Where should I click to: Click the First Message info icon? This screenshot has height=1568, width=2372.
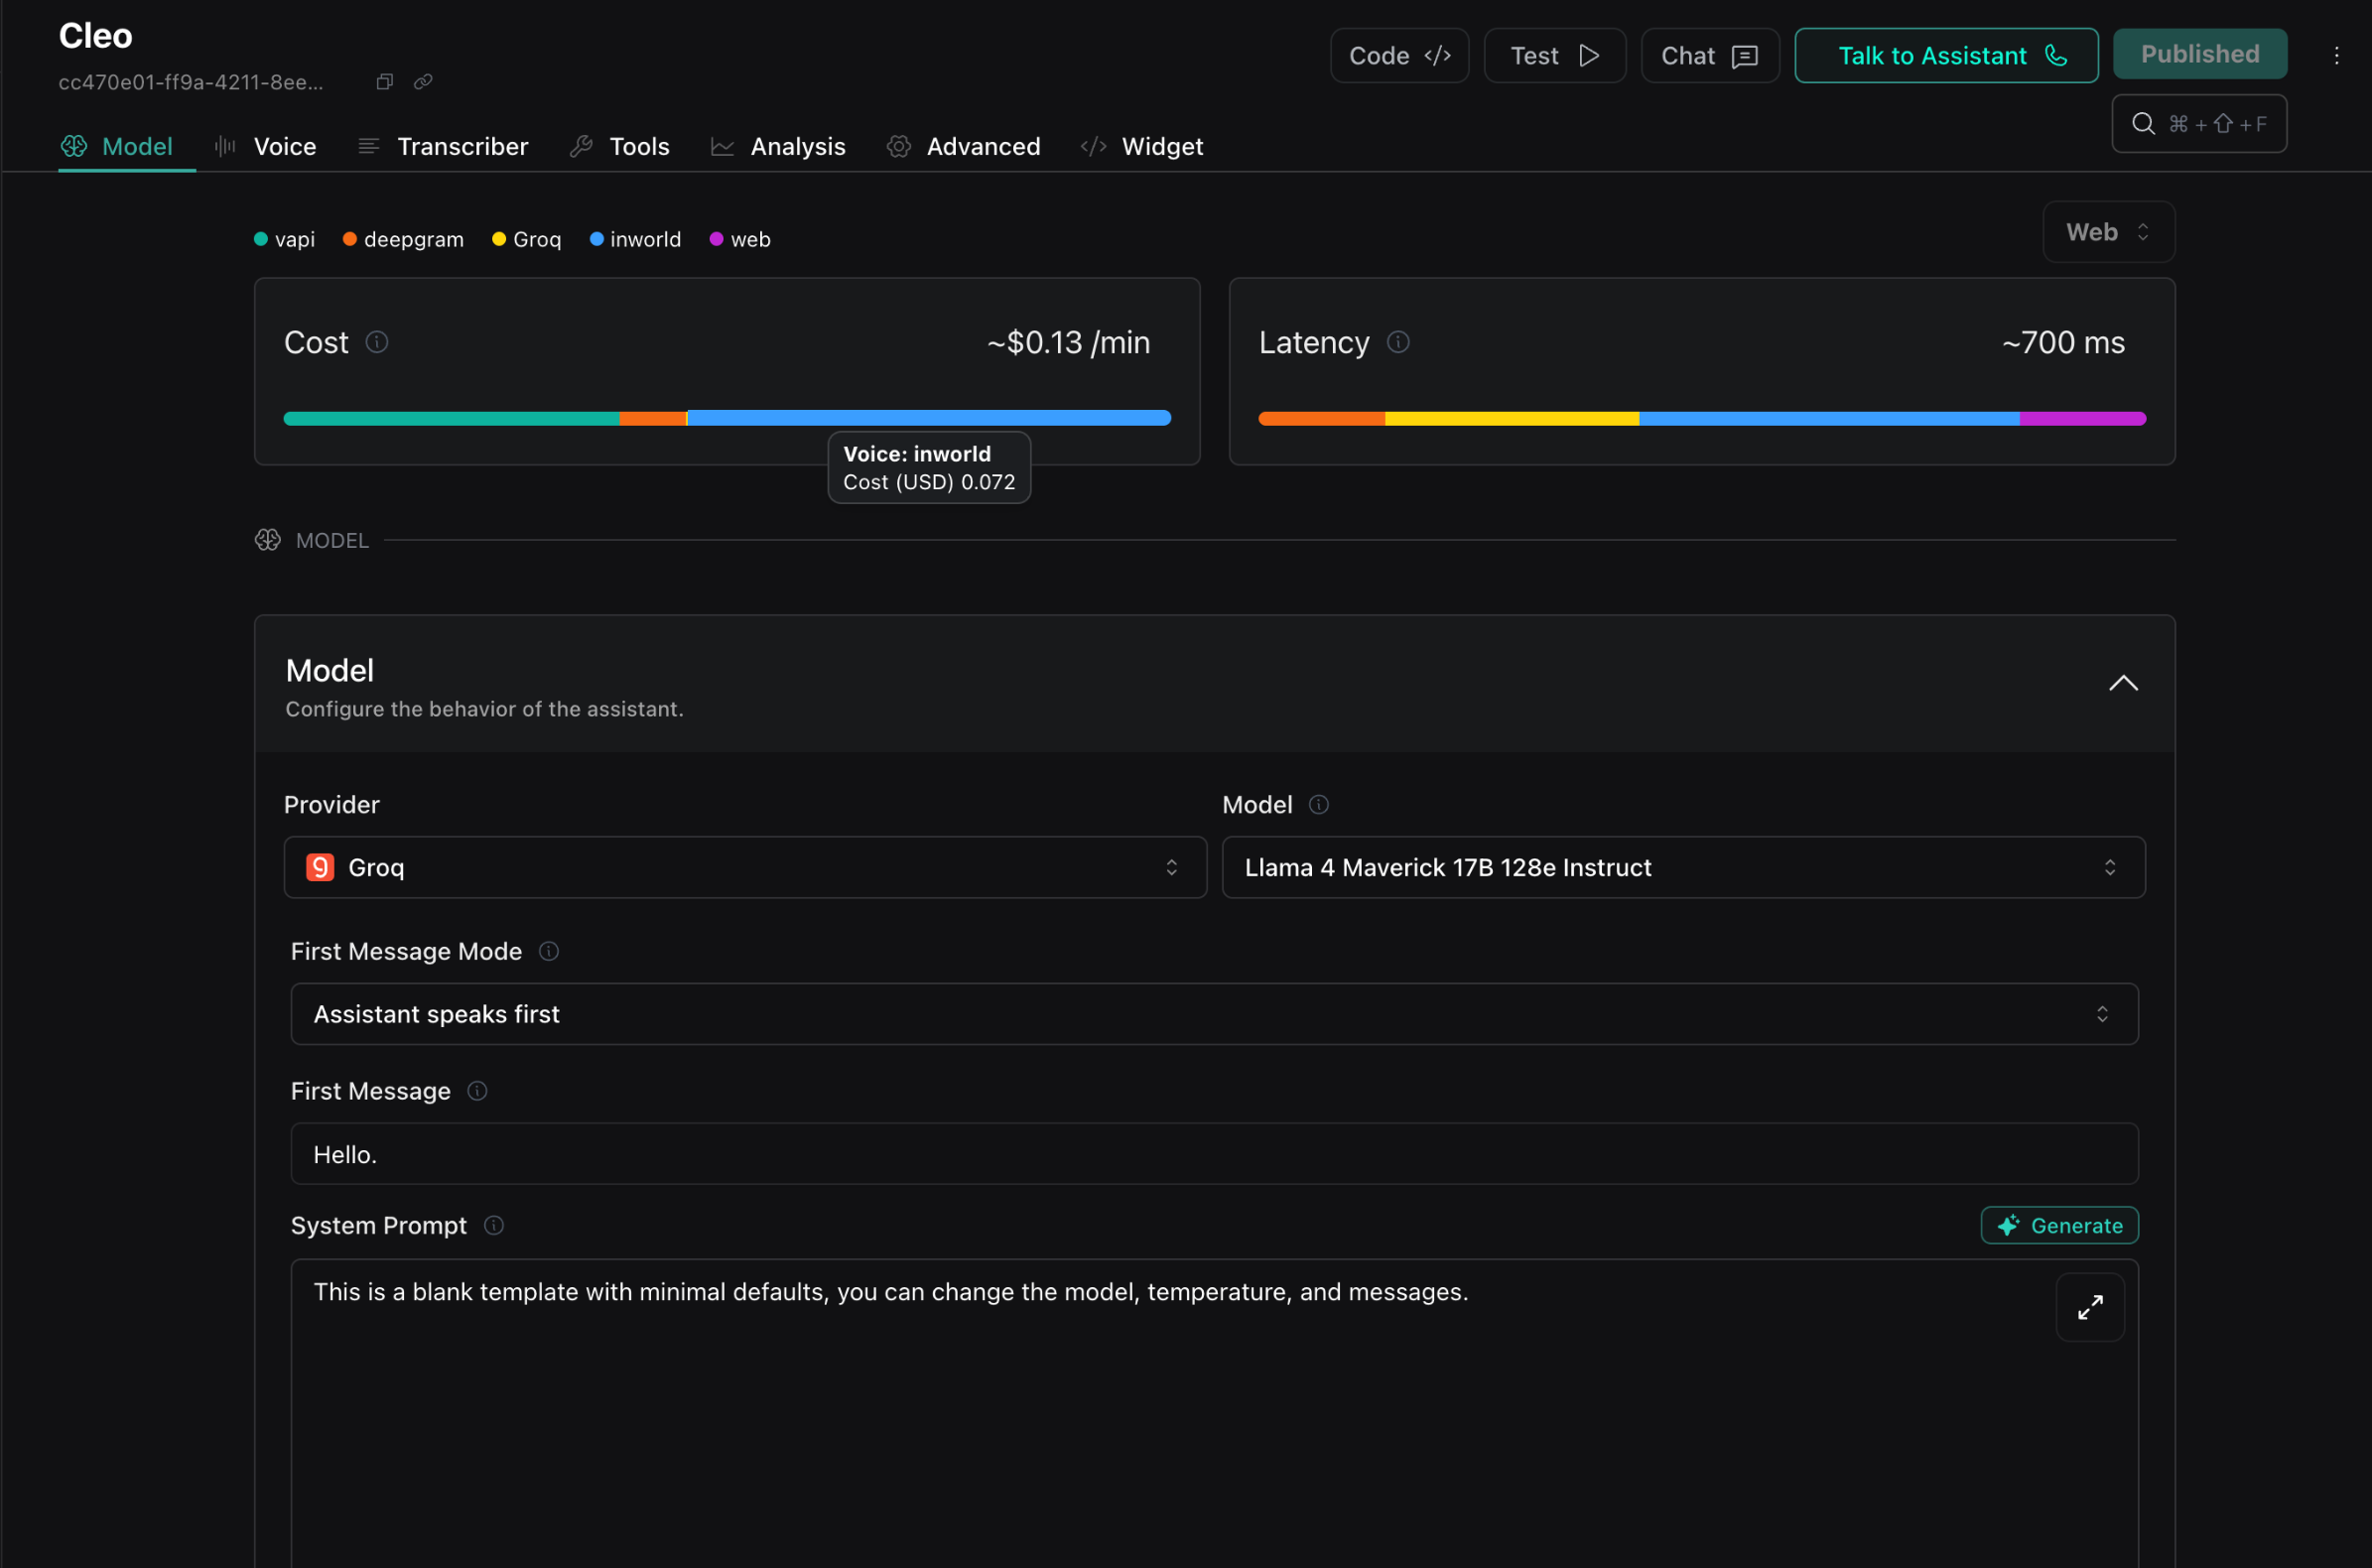click(x=478, y=1091)
